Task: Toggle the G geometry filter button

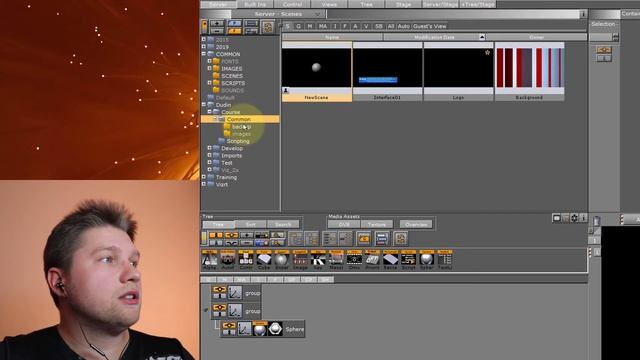Action: coord(298,26)
